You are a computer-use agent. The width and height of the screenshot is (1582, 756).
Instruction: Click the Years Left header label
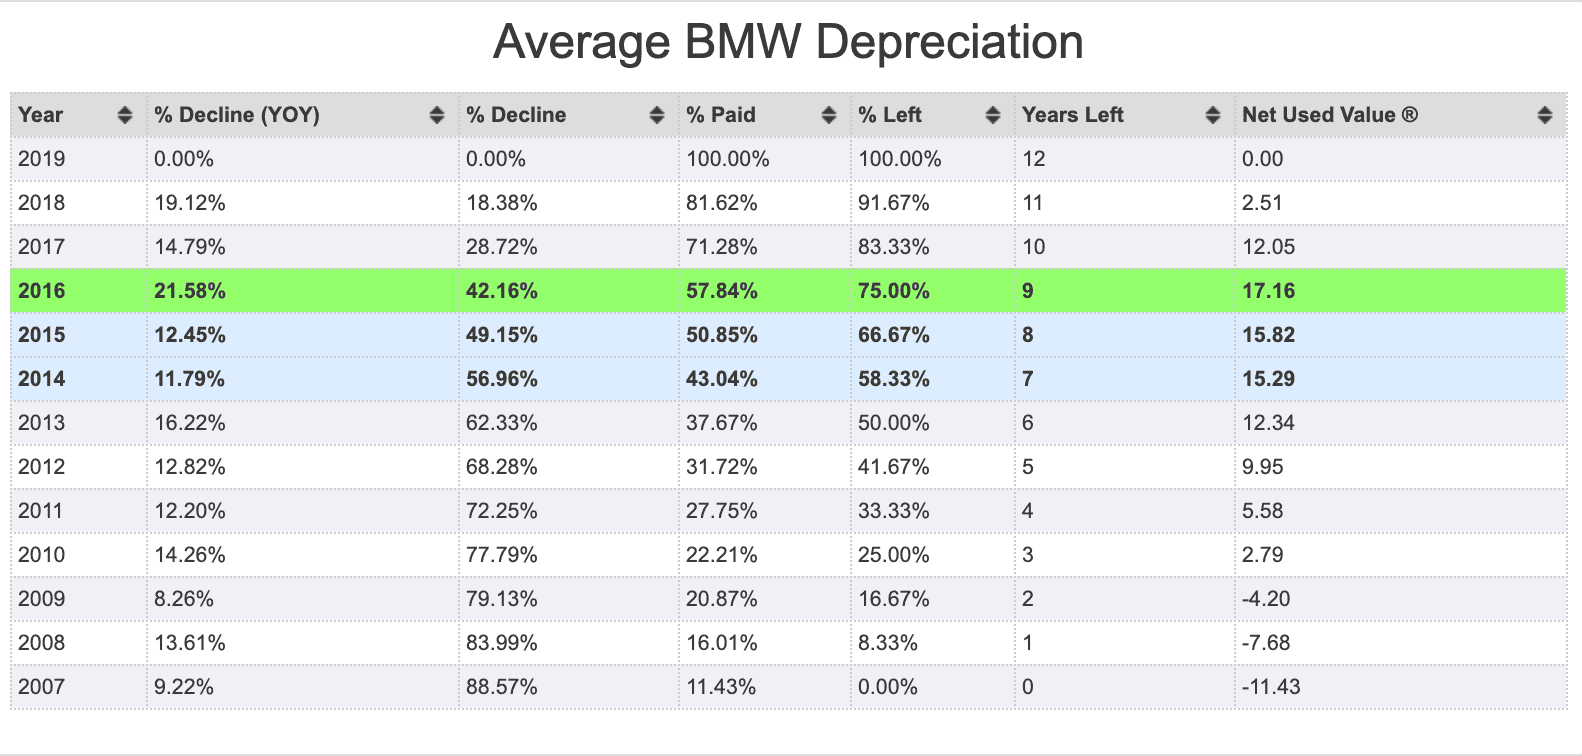(1073, 115)
